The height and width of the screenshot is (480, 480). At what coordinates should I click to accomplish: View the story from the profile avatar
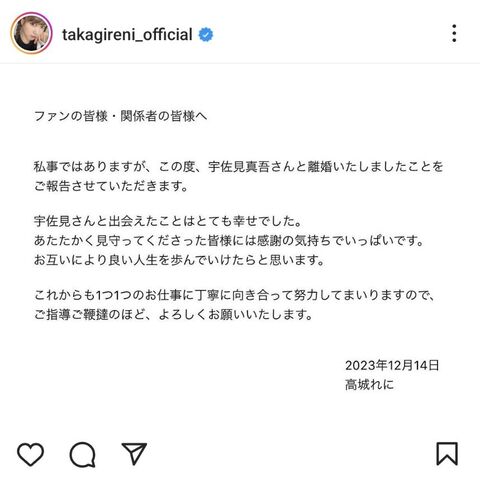coord(31,33)
